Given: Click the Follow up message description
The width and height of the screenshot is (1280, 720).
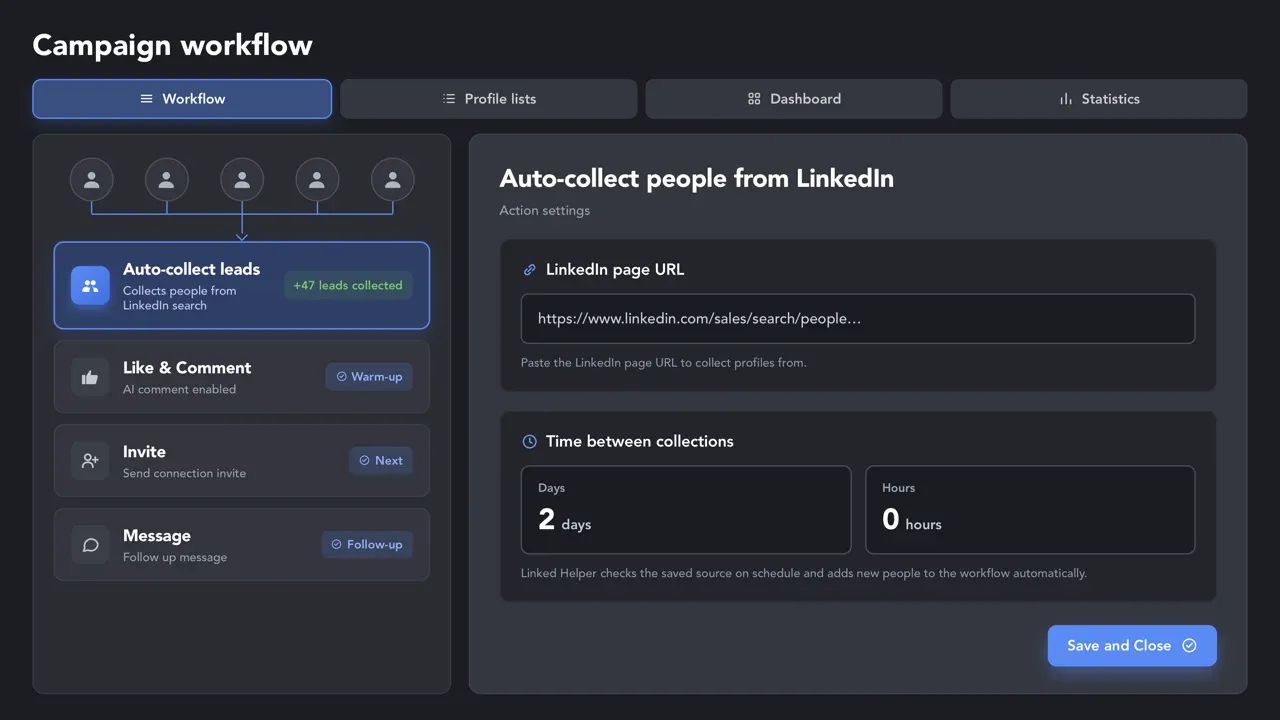Looking at the screenshot, I should (x=175, y=558).
